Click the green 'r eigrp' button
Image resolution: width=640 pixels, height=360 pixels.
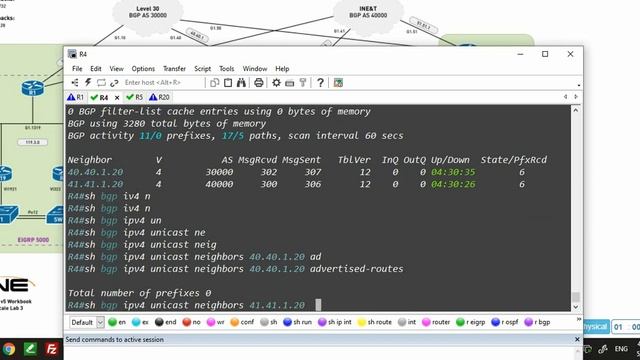(x=471, y=322)
